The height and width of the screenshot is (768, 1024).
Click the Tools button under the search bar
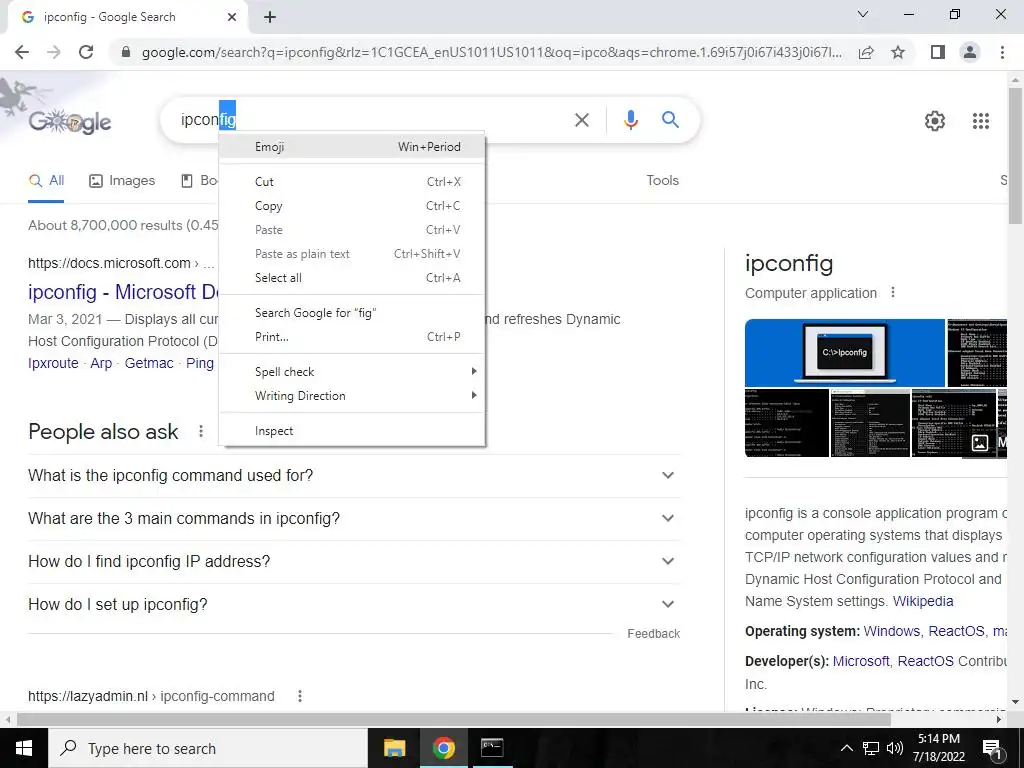(662, 180)
